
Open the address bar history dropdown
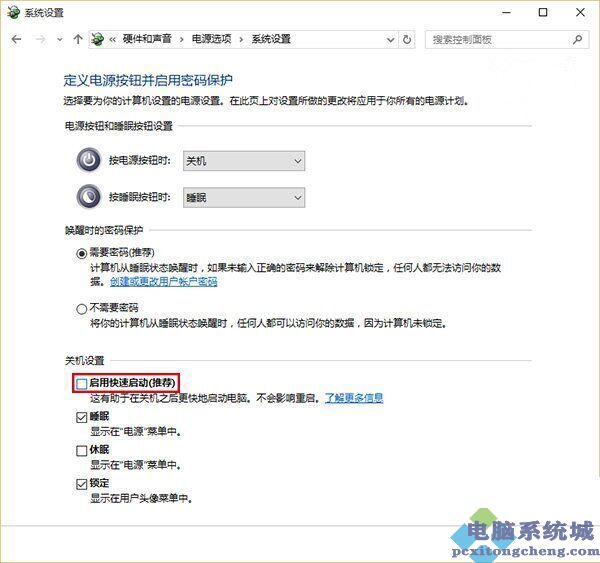click(x=390, y=39)
